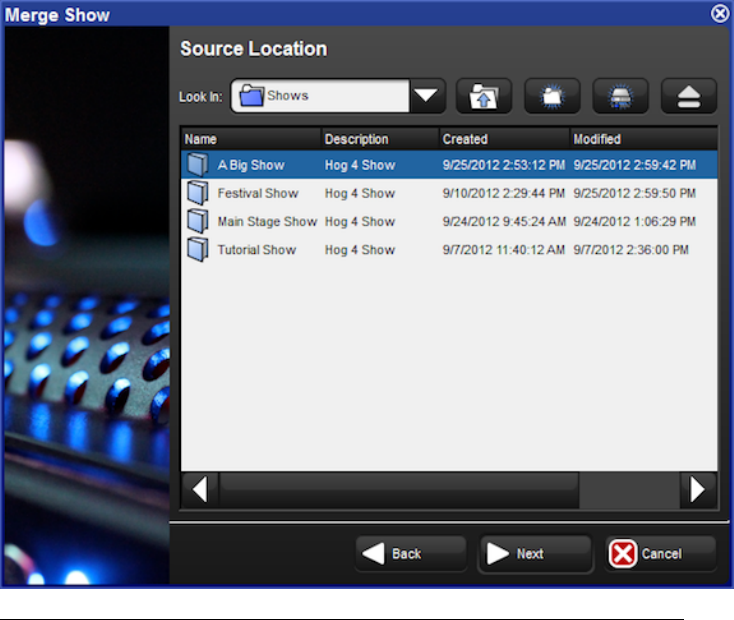Create a new folder
This screenshot has width=734, height=620.
pyautogui.click(x=552, y=96)
